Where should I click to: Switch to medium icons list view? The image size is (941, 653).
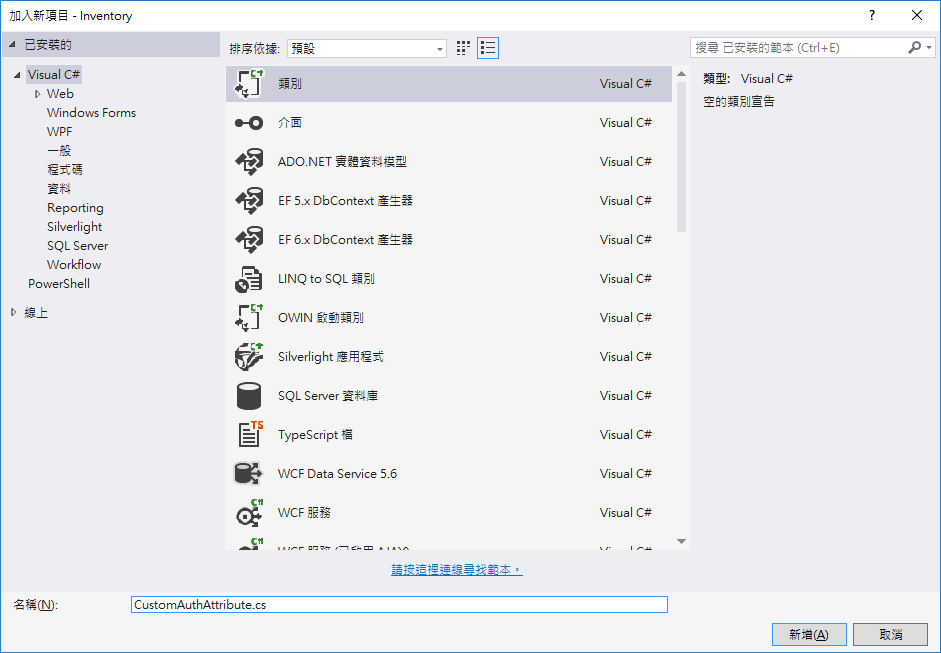pyautogui.click(x=488, y=48)
